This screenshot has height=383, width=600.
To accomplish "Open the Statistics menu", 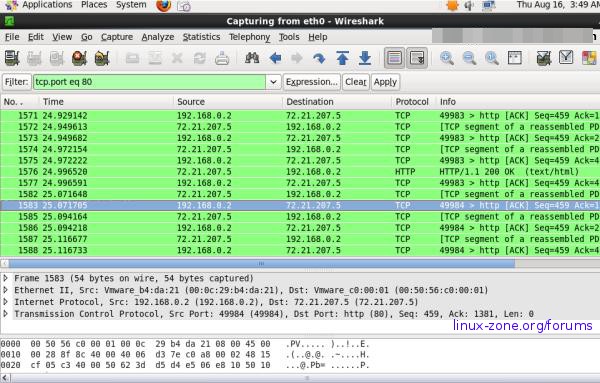I will click(201, 37).
